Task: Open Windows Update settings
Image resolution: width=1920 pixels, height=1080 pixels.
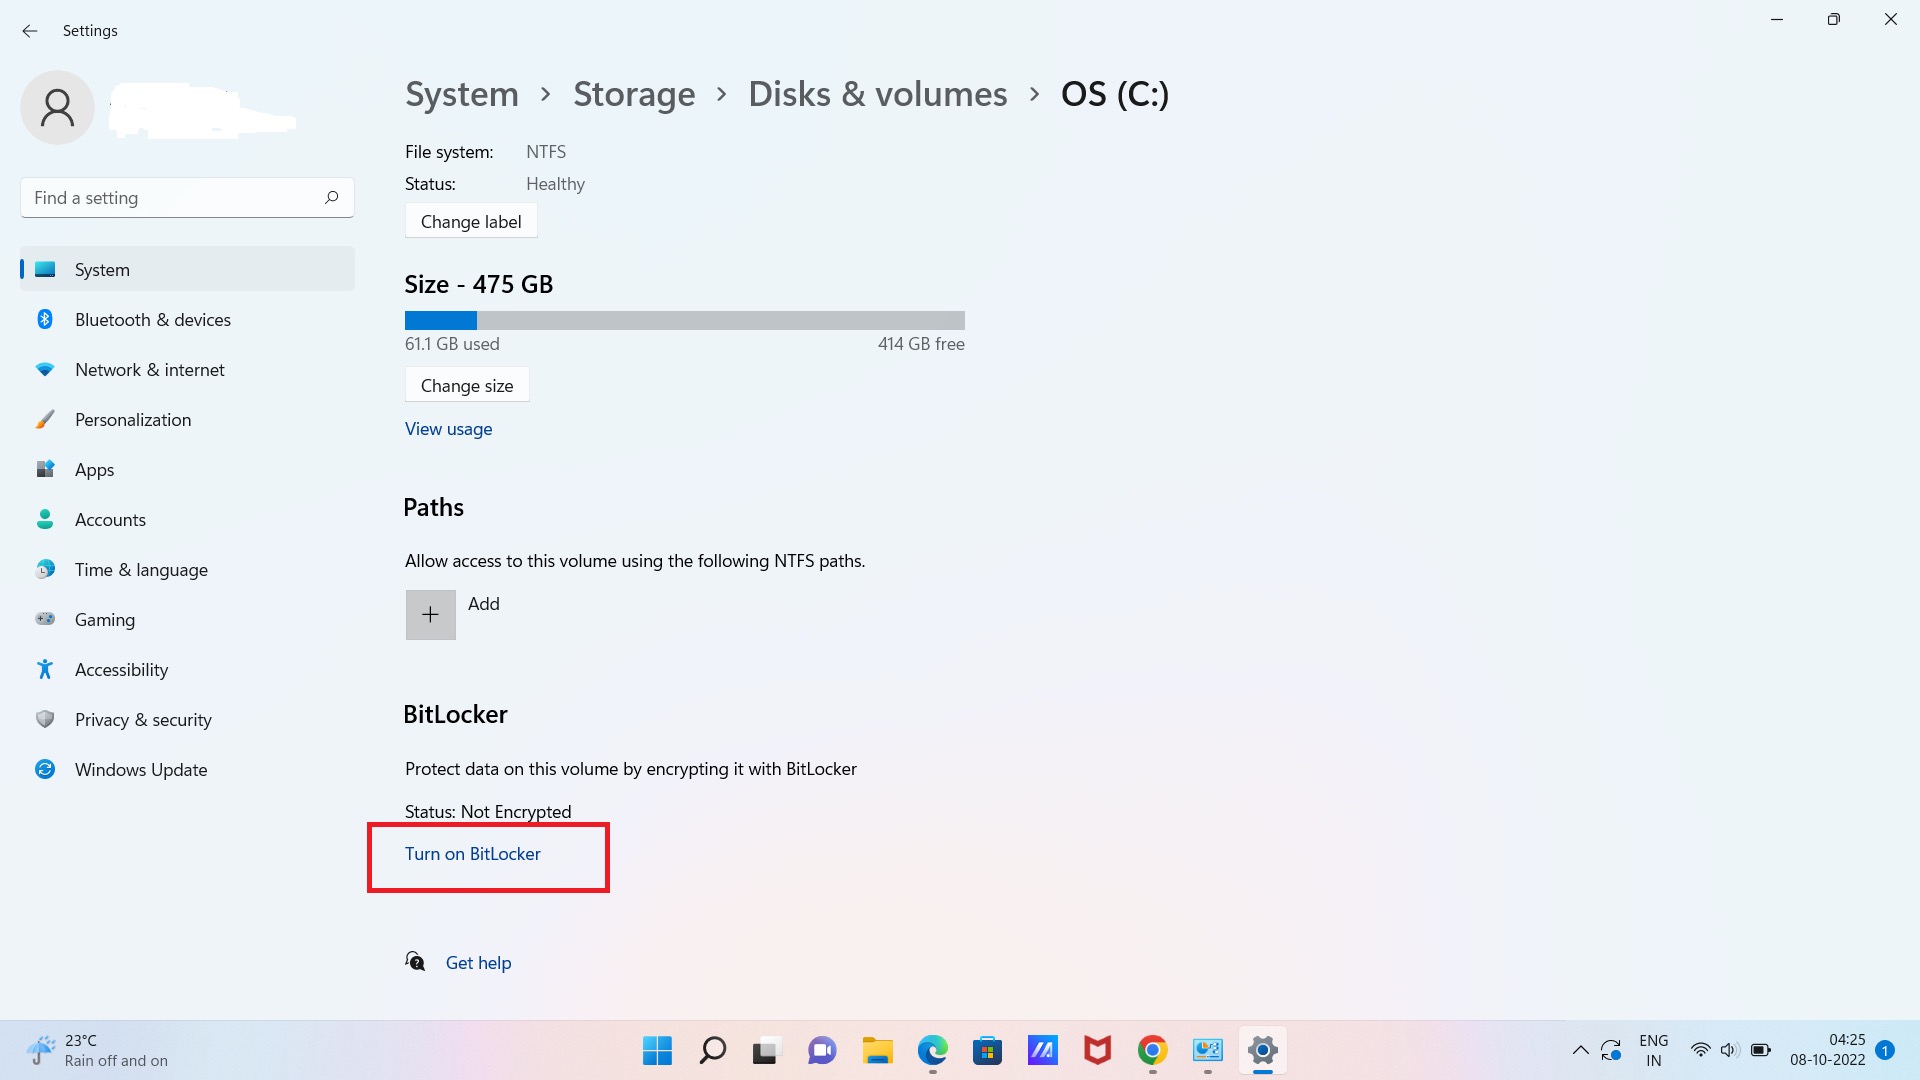Action: 141,769
